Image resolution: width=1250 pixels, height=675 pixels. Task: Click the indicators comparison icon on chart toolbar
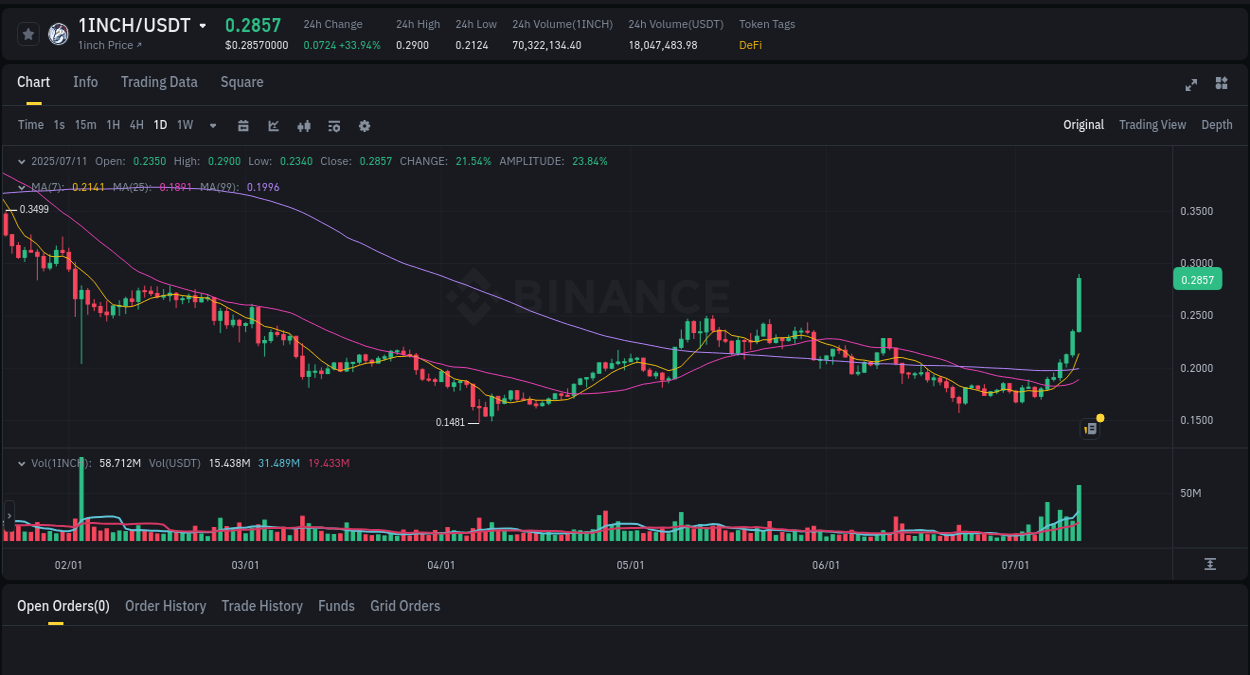[304, 125]
